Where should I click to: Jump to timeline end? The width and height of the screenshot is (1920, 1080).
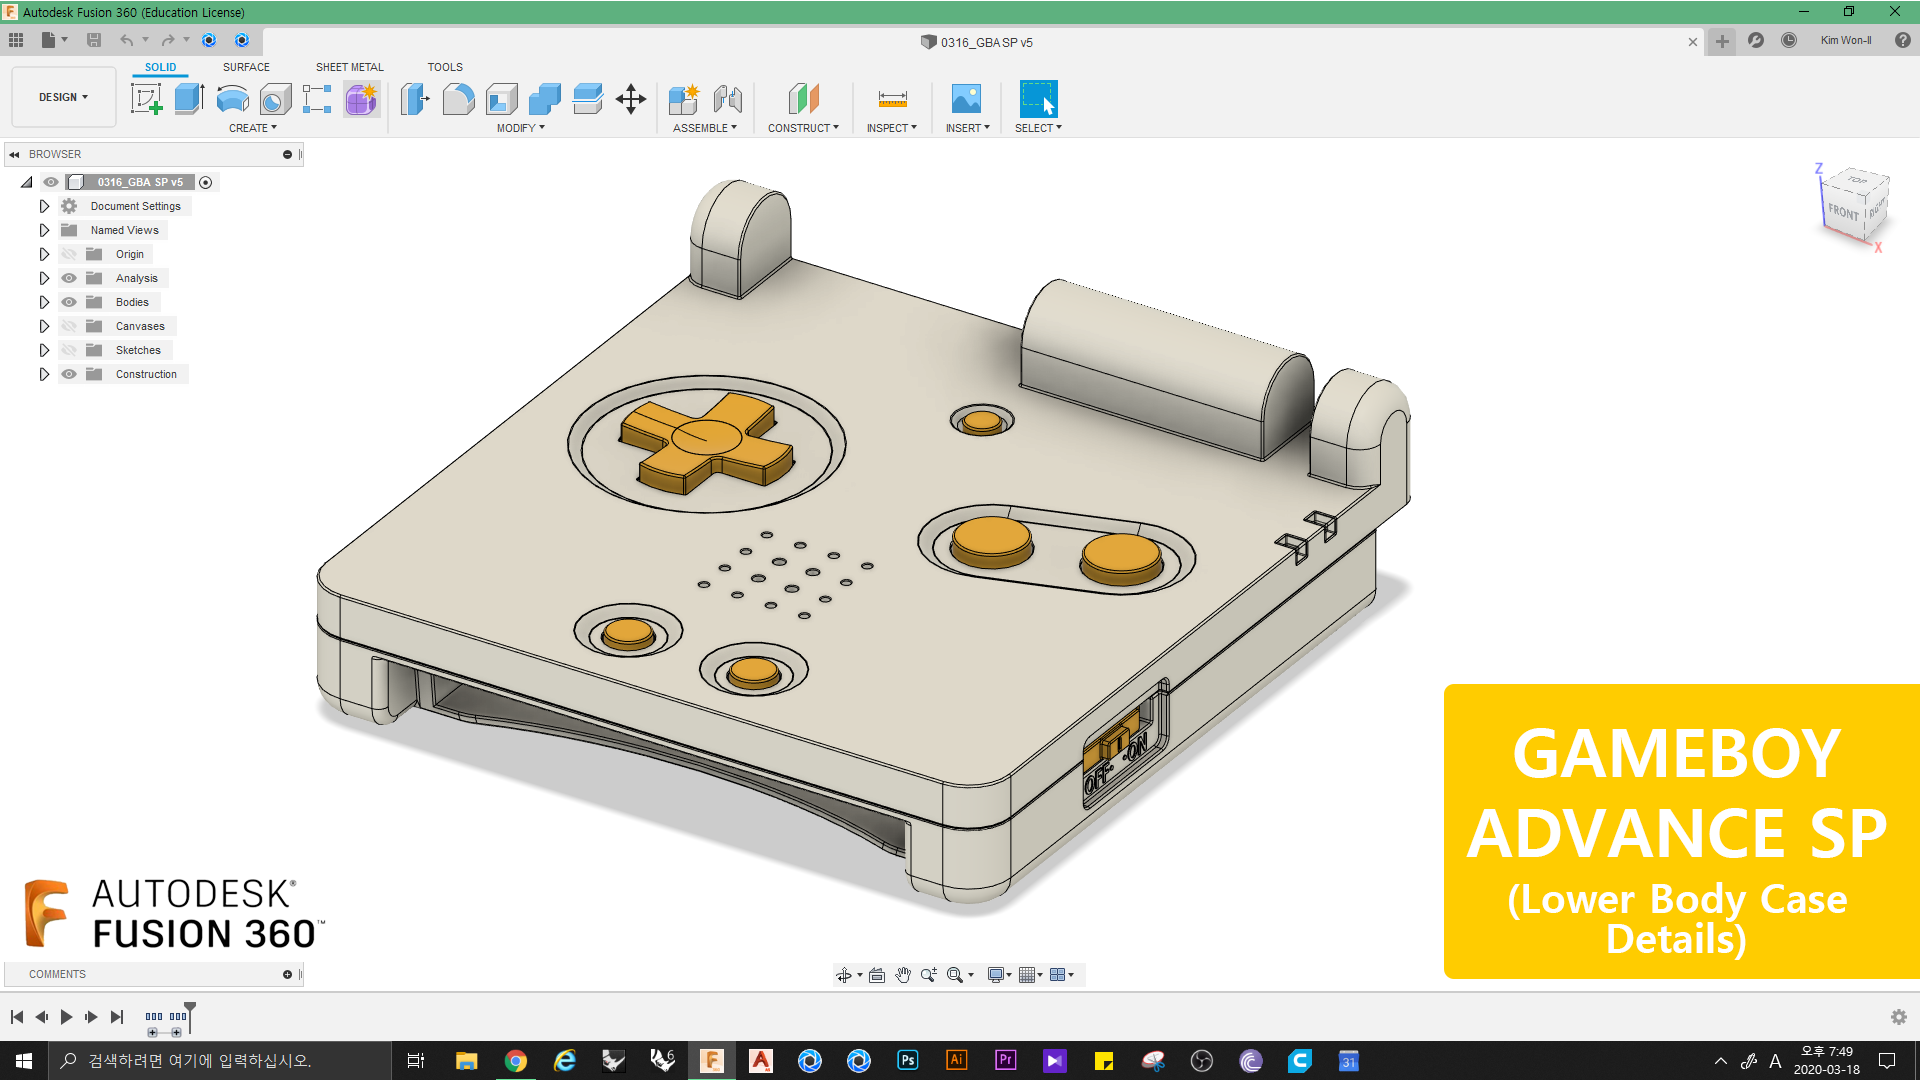(x=117, y=1017)
